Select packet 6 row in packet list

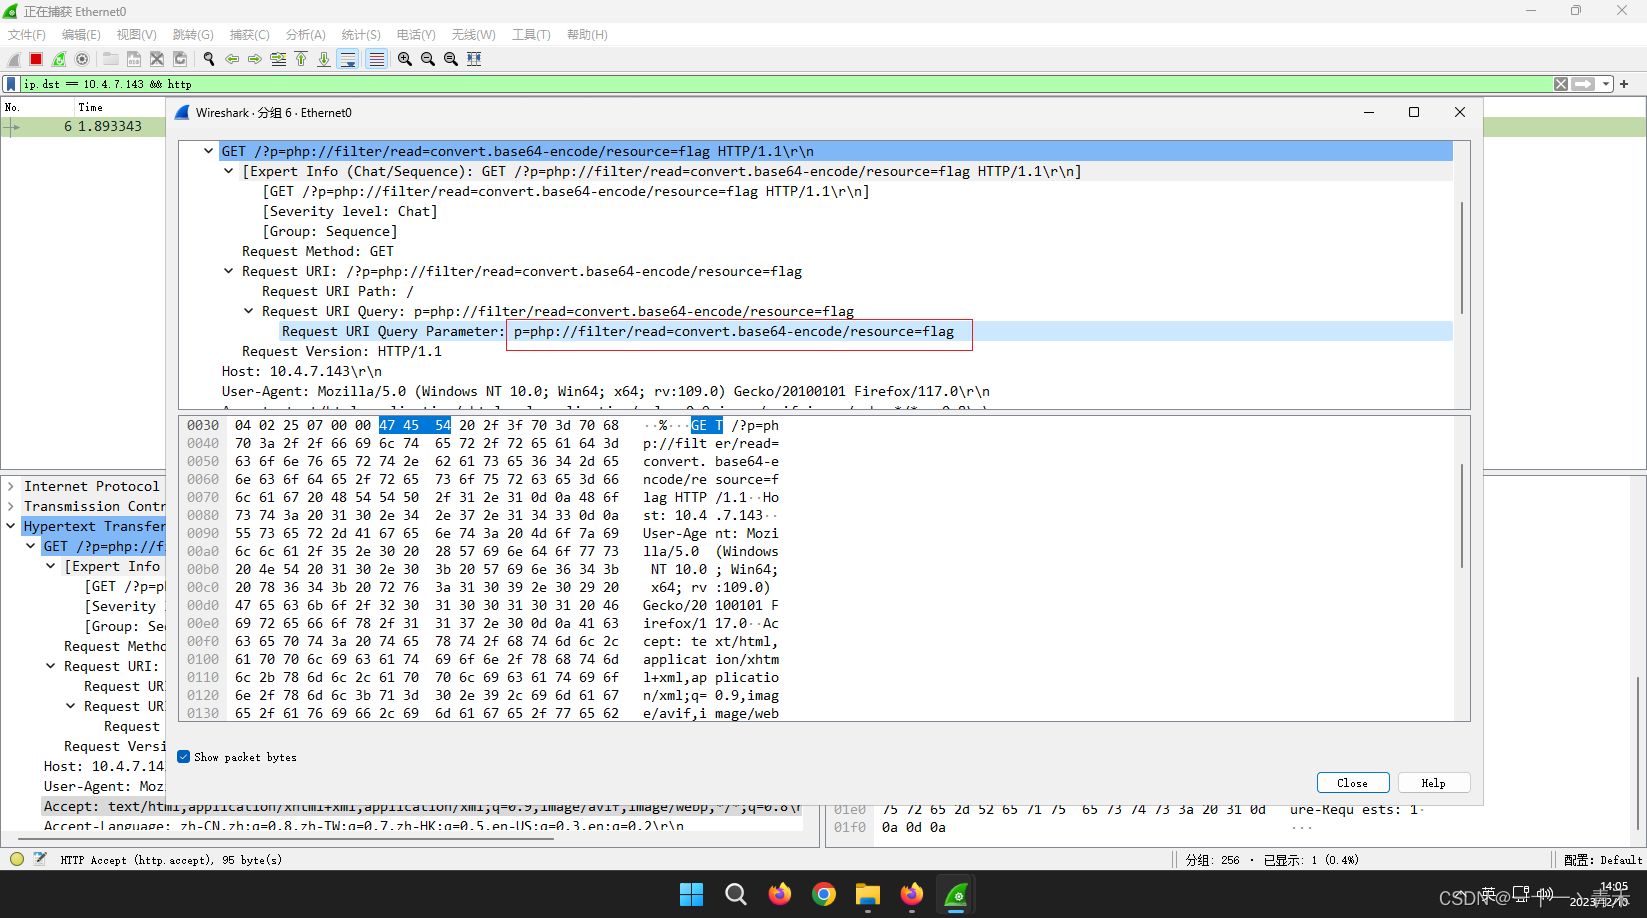coord(83,127)
